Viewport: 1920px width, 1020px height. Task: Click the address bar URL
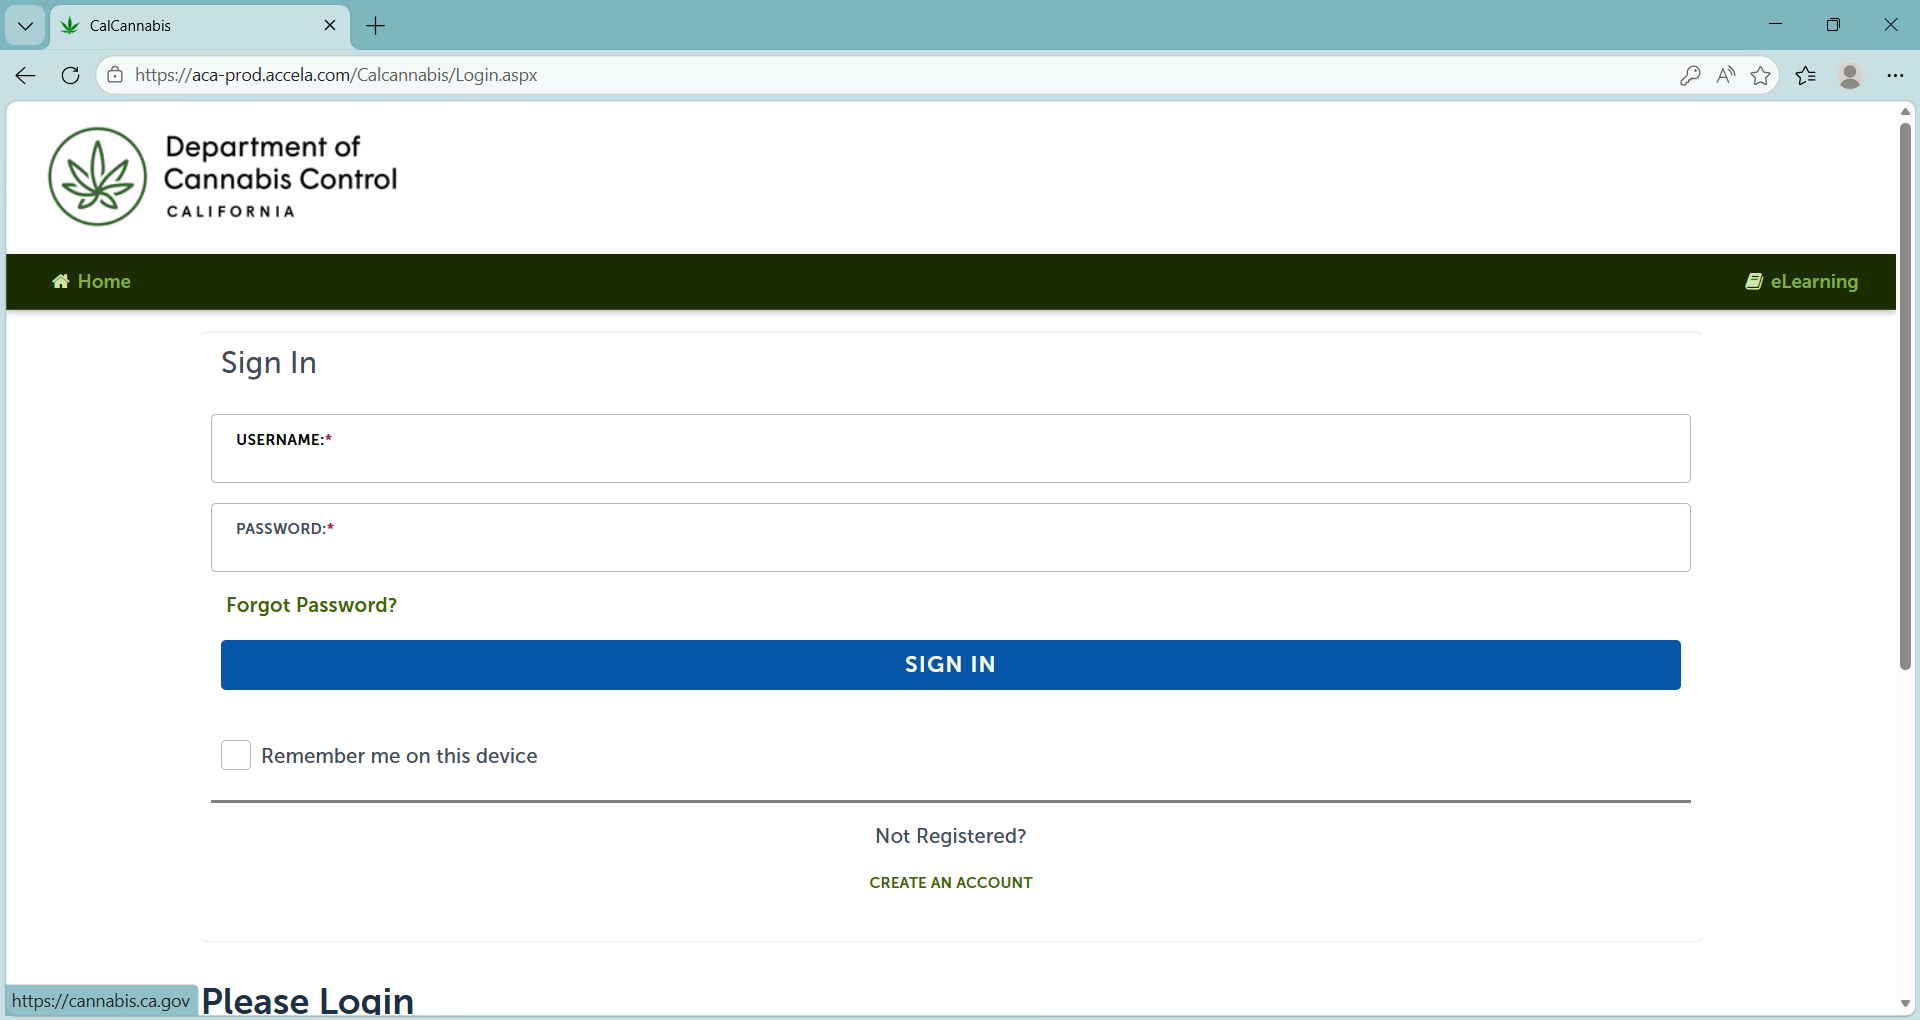click(x=336, y=75)
